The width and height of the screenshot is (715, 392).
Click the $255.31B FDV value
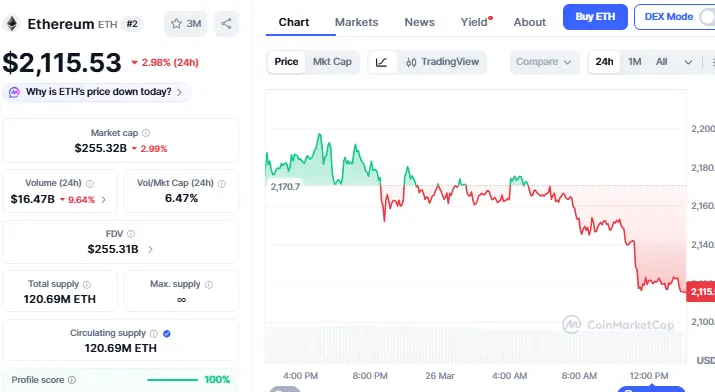113,249
